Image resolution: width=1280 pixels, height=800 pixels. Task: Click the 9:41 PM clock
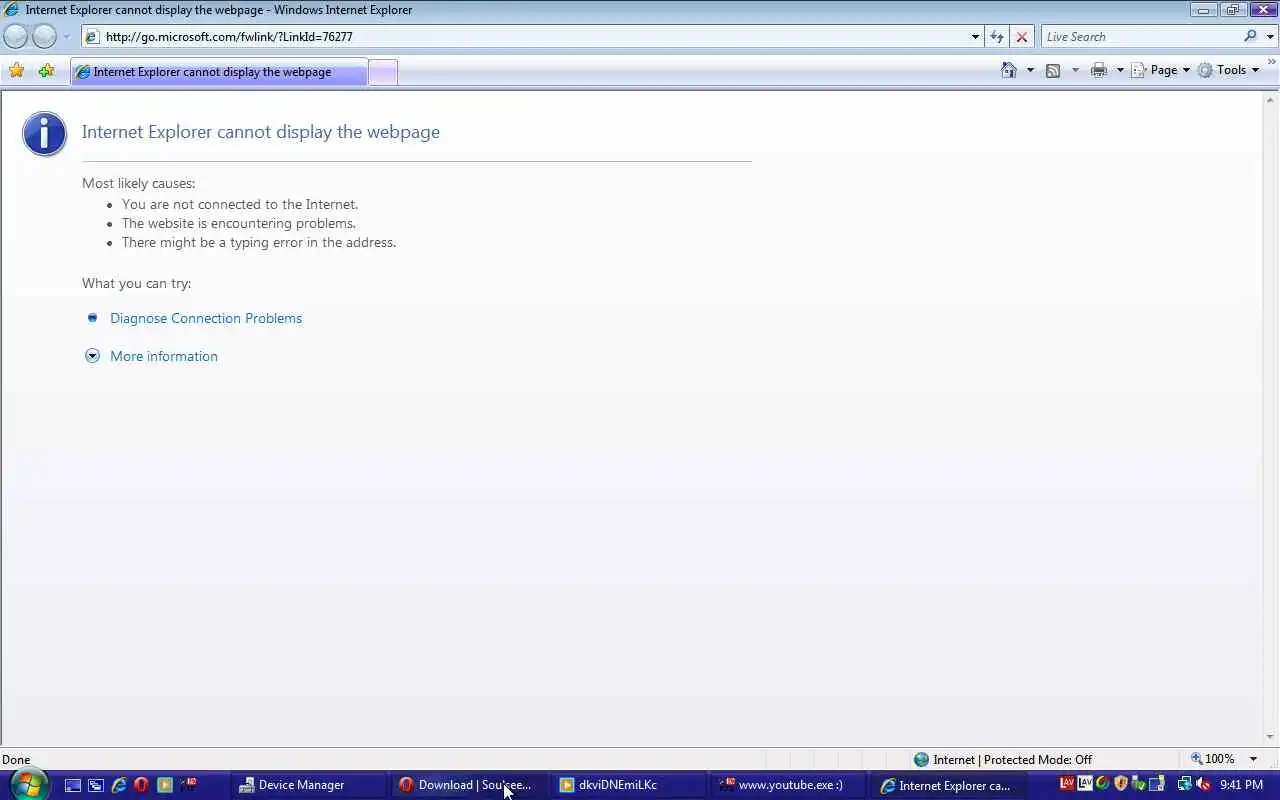point(1241,785)
